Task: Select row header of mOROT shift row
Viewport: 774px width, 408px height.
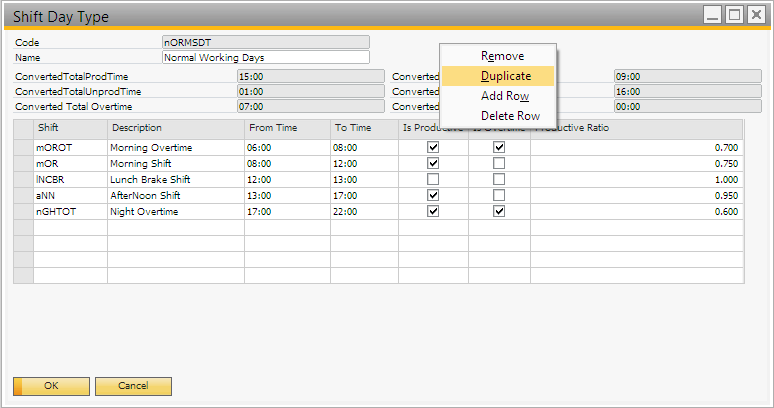Action: click(23, 147)
